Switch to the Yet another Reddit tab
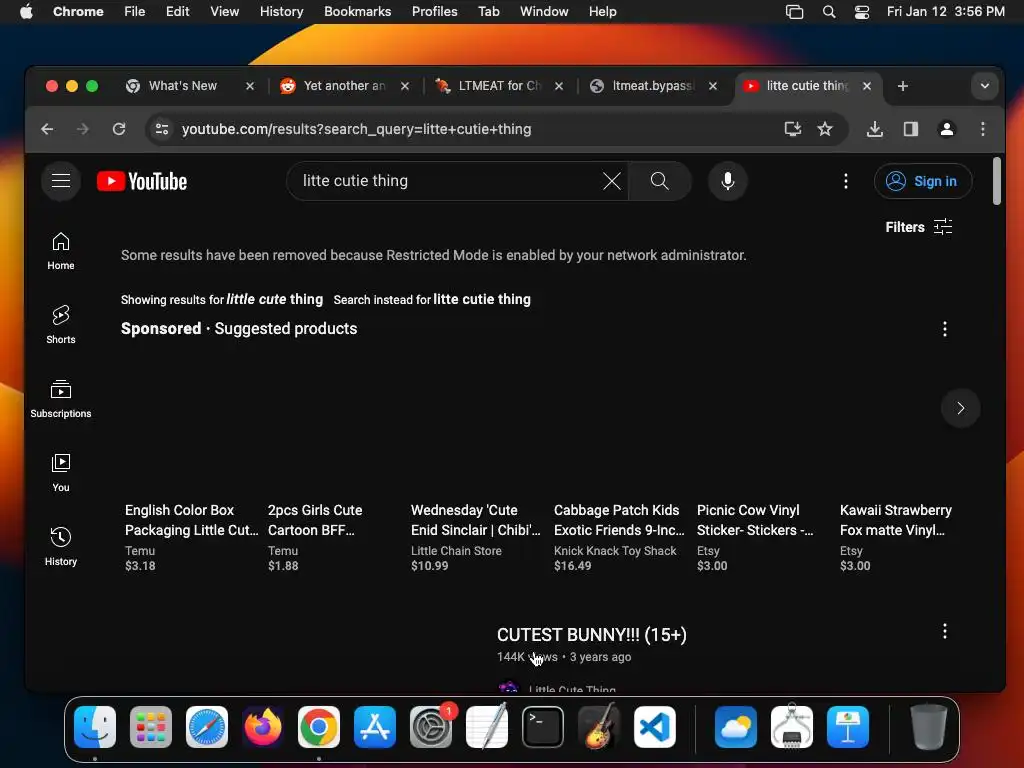Image resolution: width=1024 pixels, height=768 pixels. [x=344, y=86]
